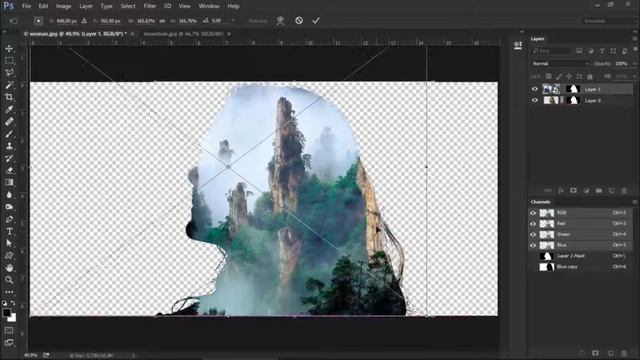Select the Healing Brush tool
The height and width of the screenshot is (360, 640).
9,122
